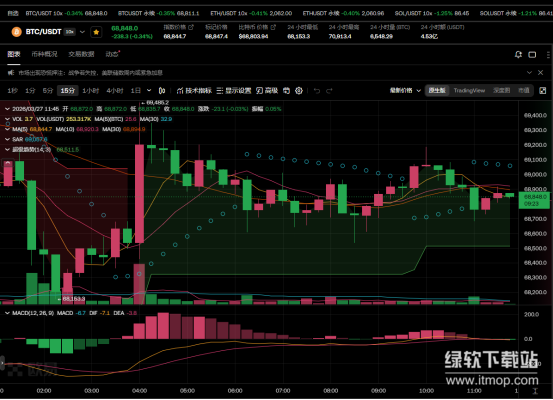Open chart settings gear icon

pos(299,91)
